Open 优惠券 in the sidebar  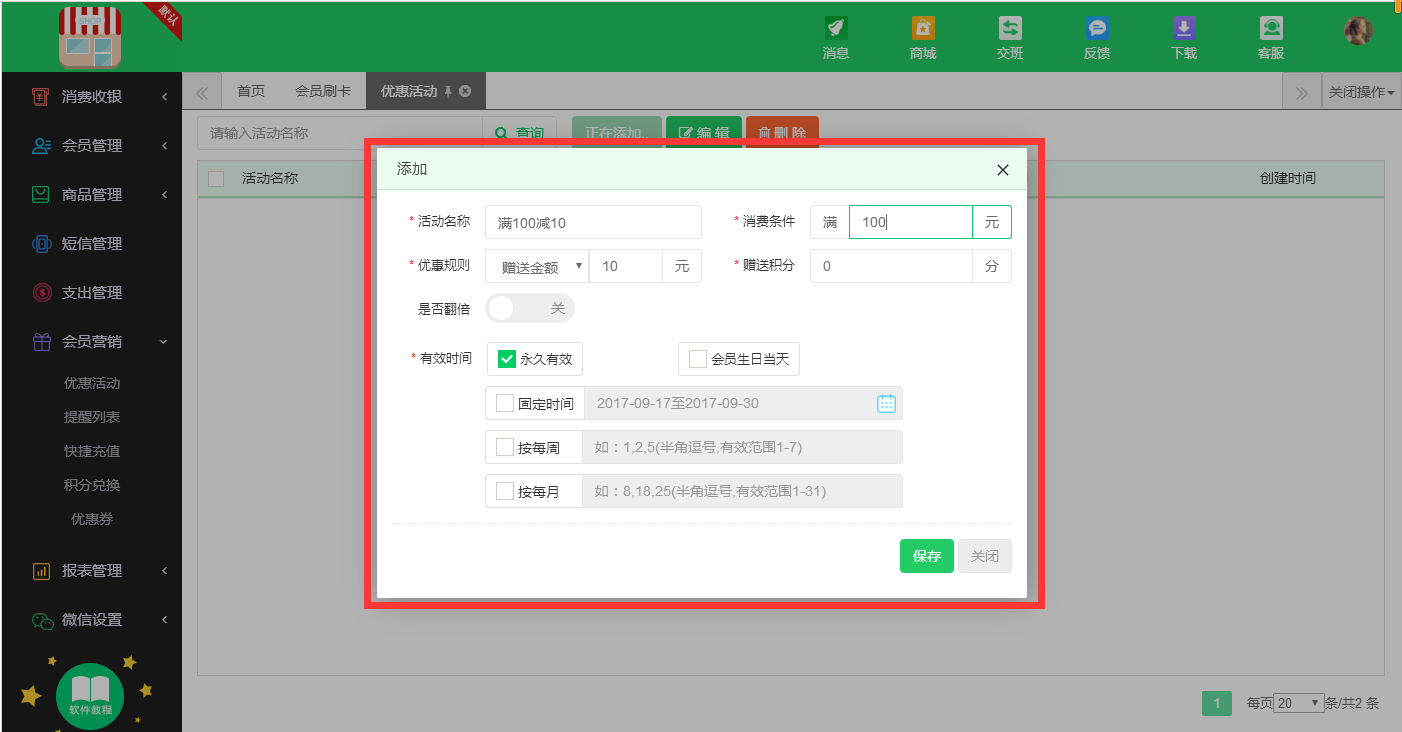(92, 519)
